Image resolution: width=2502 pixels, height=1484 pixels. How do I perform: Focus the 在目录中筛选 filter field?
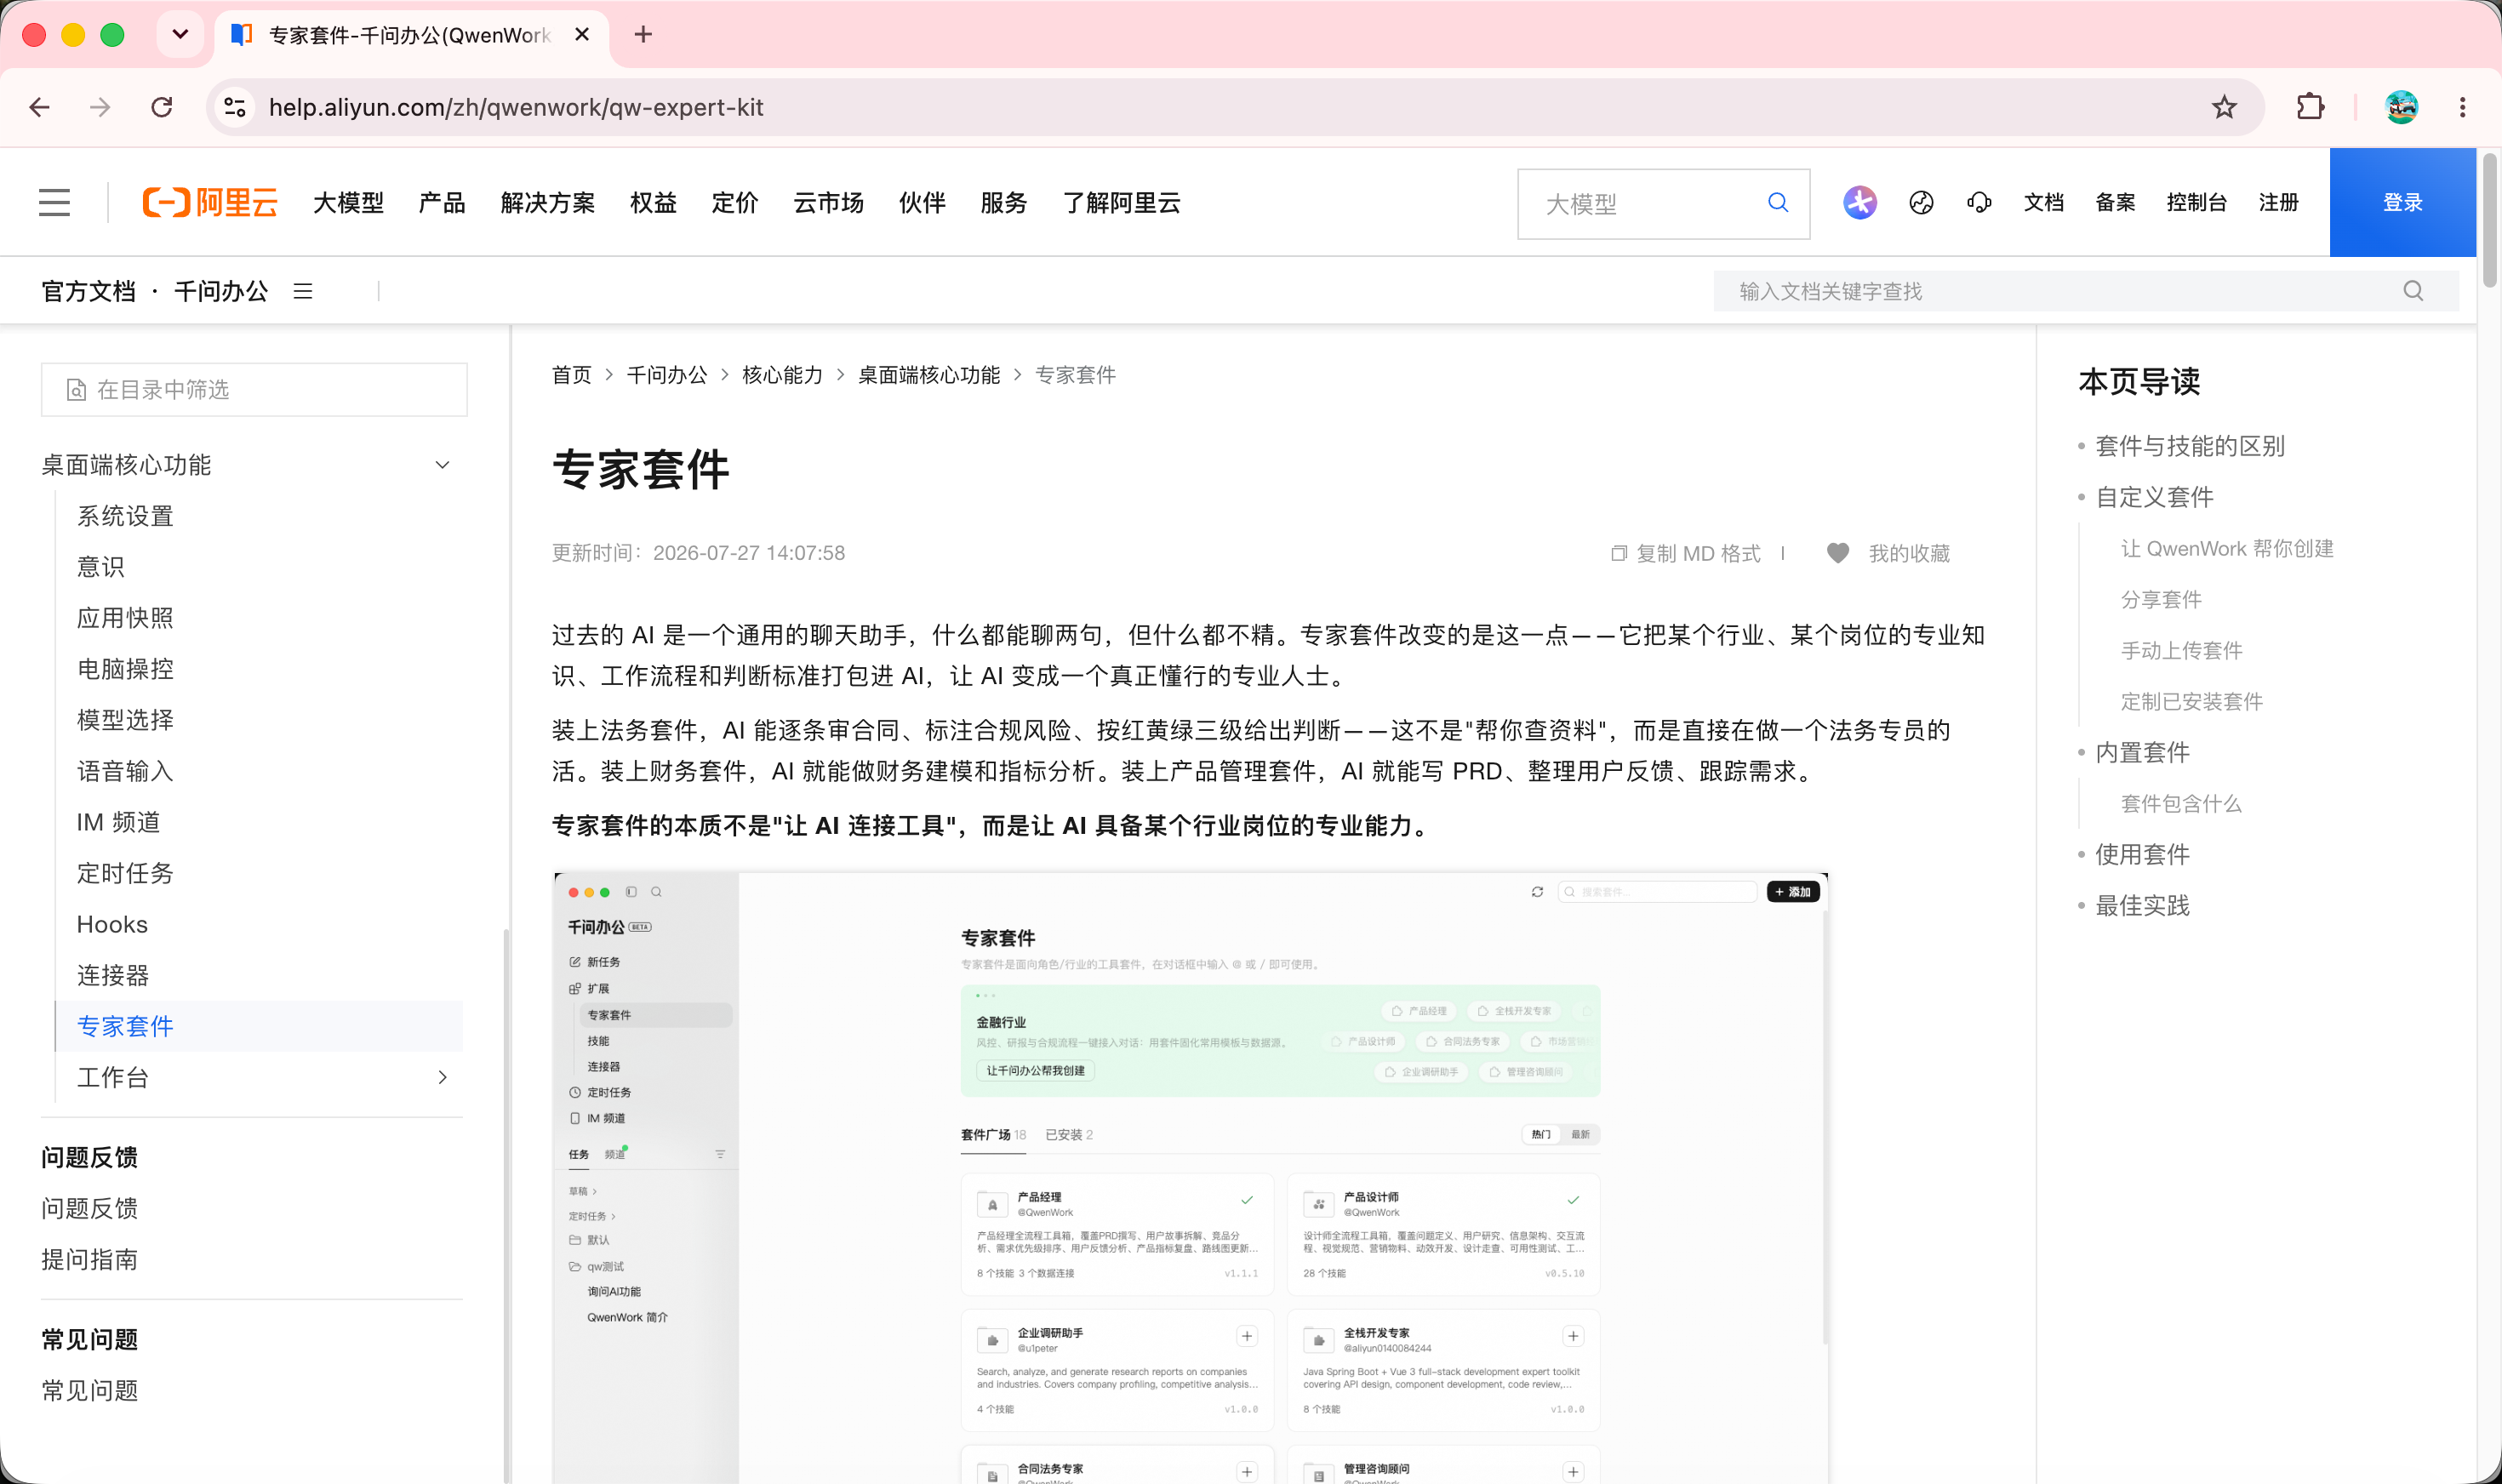pos(254,389)
